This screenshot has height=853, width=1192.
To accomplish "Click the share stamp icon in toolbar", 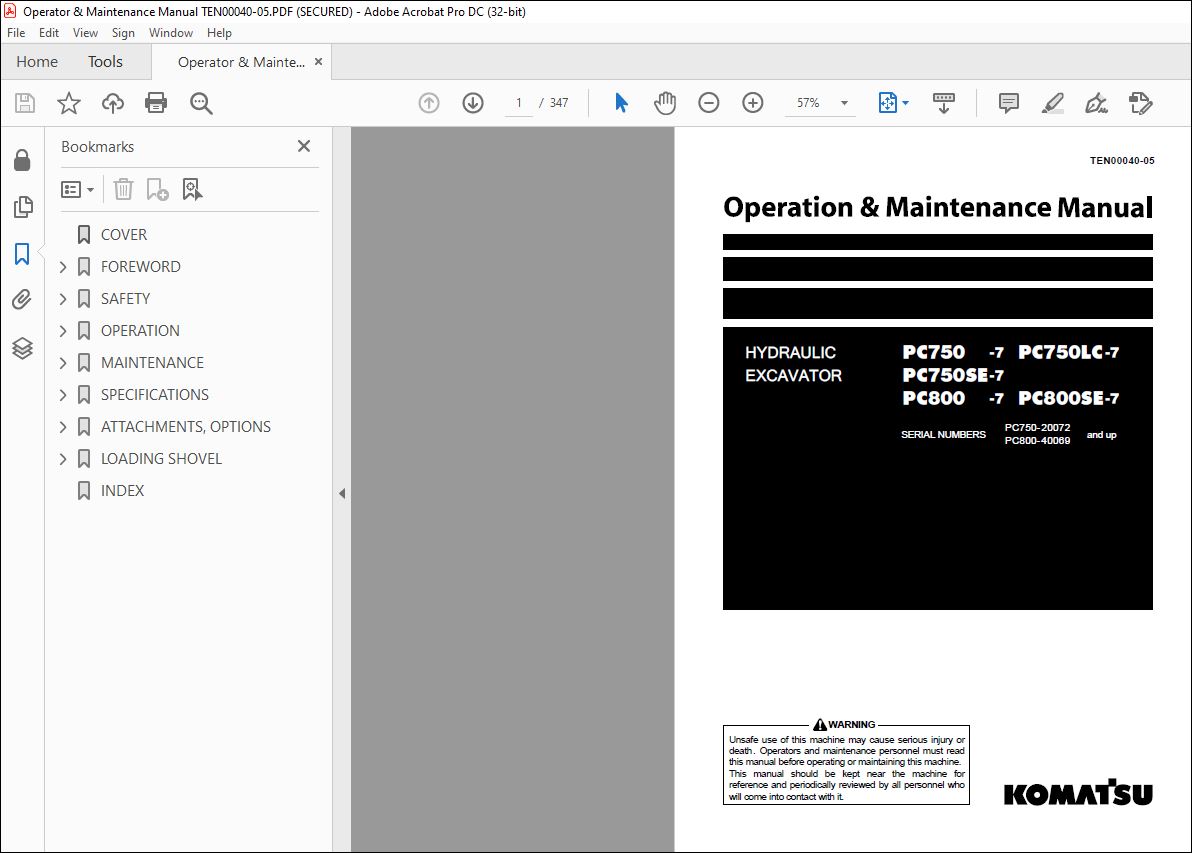I will coord(1140,103).
